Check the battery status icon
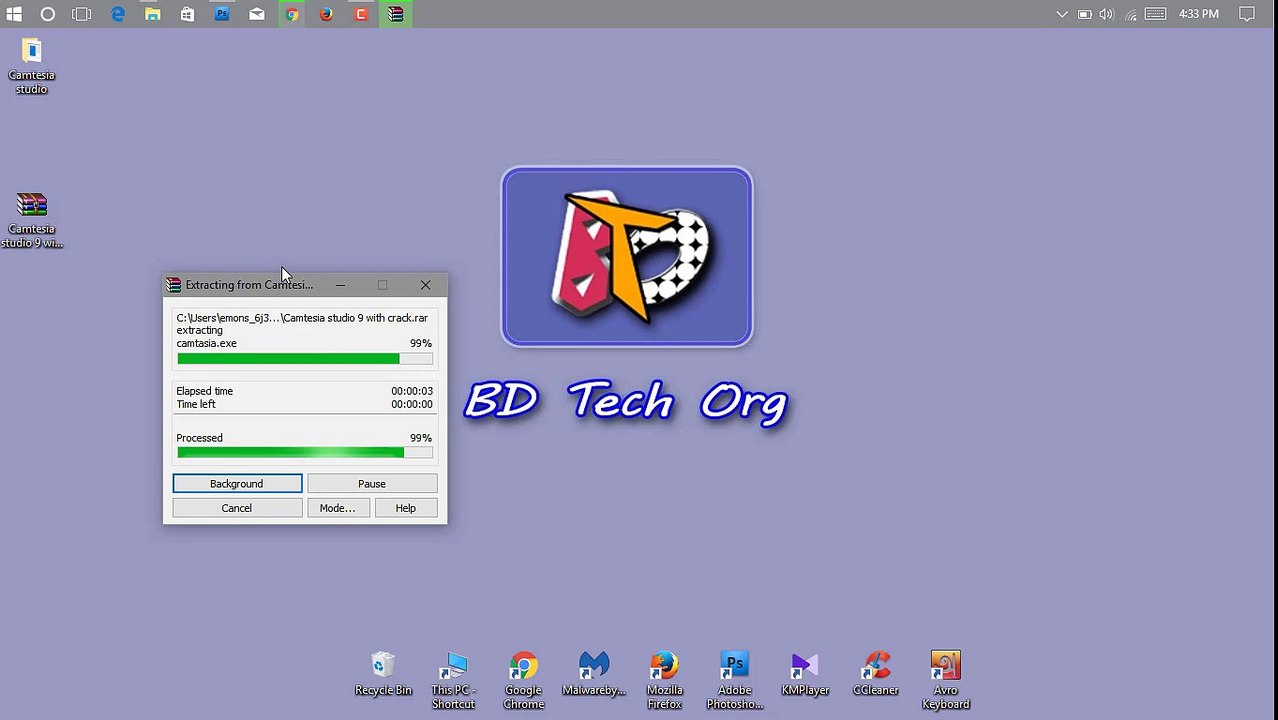Image resolution: width=1278 pixels, height=720 pixels. point(1084,14)
